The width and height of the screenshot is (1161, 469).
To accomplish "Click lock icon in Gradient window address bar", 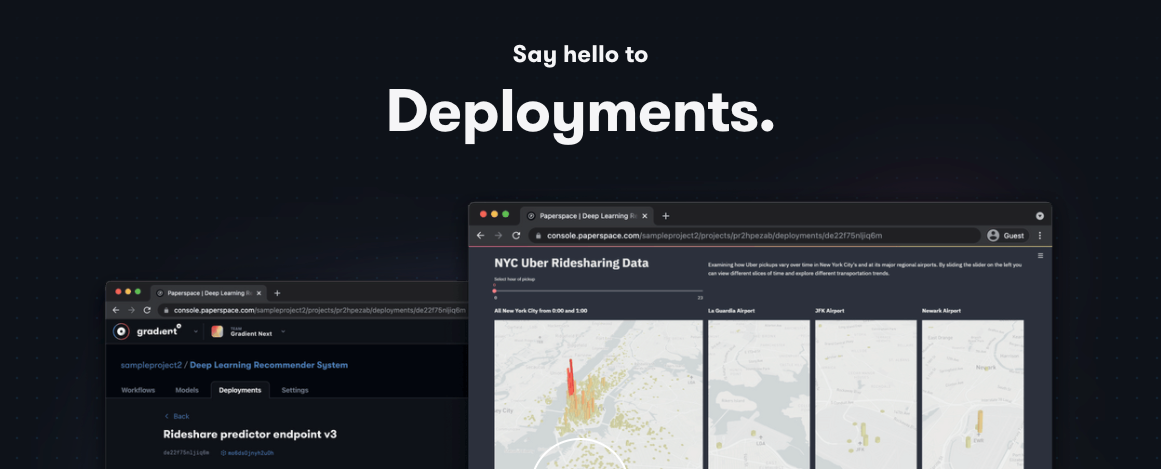I will pyautogui.click(x=166, y=310).
